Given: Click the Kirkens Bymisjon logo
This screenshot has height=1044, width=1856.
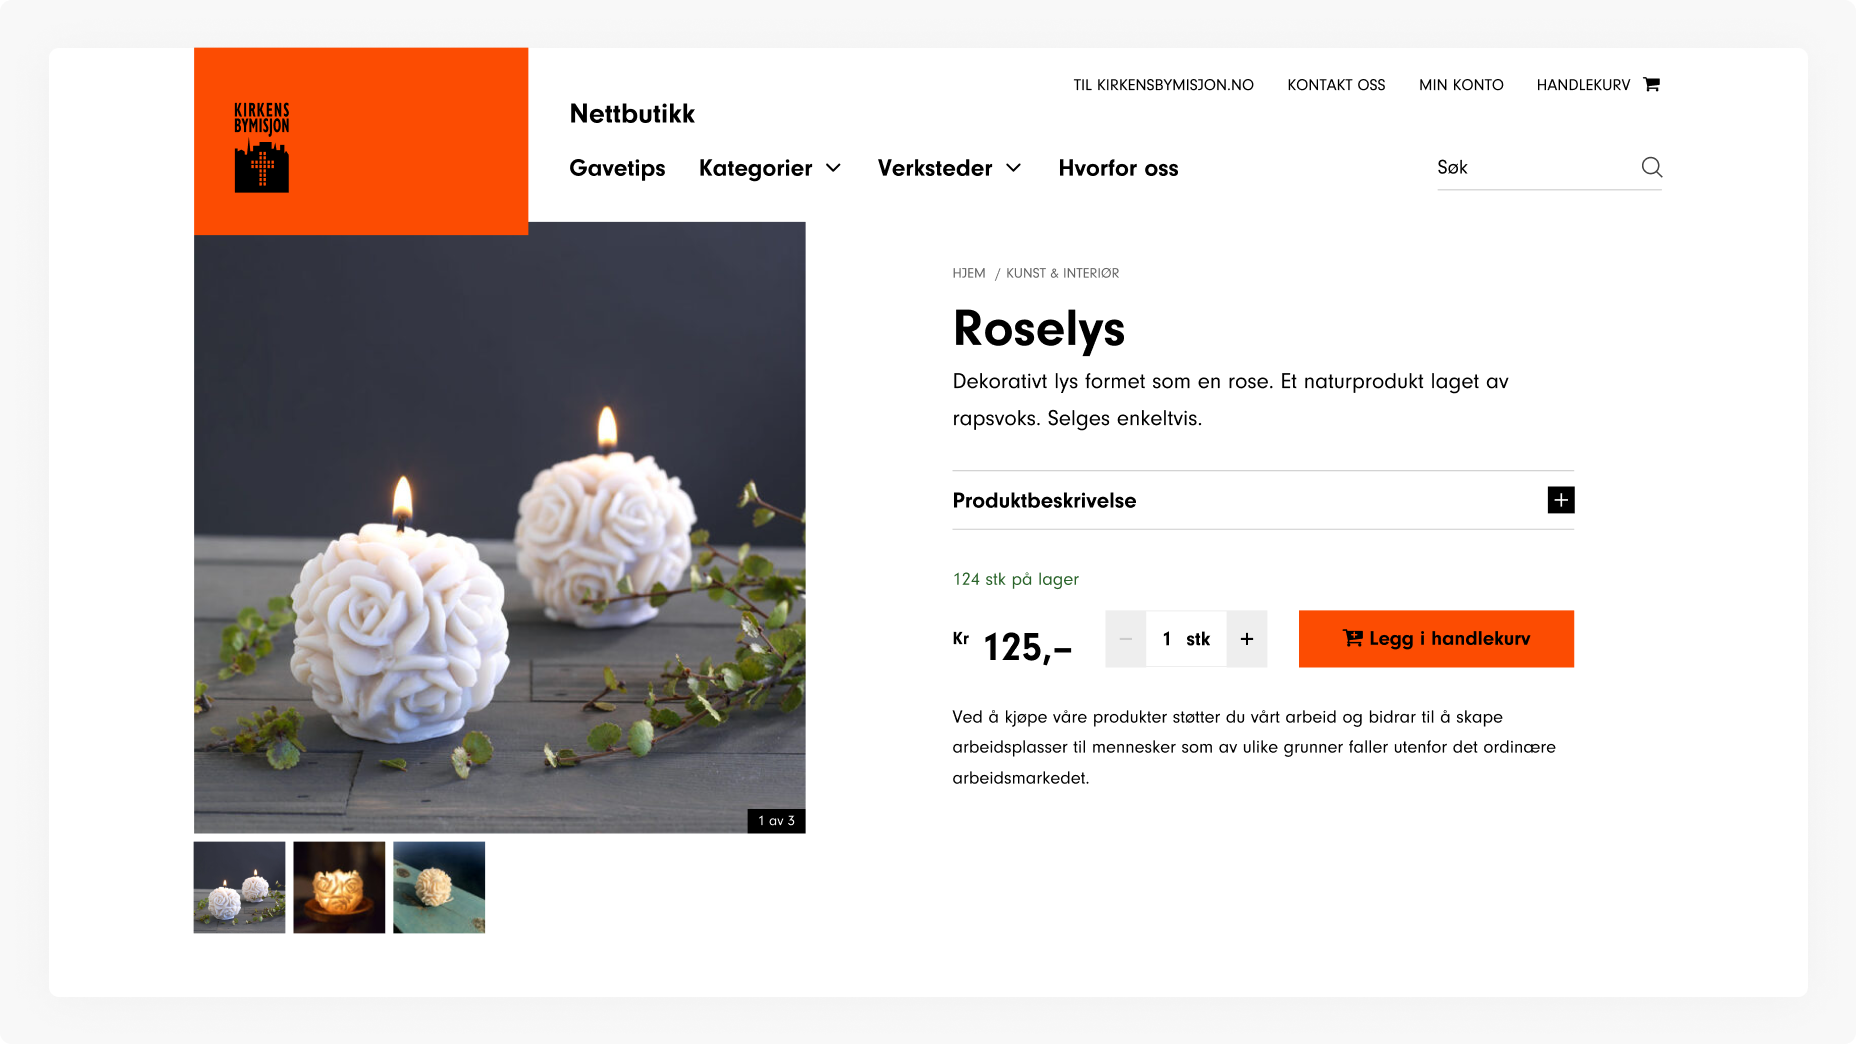Looking at the screenshot, I should point(262,147).
